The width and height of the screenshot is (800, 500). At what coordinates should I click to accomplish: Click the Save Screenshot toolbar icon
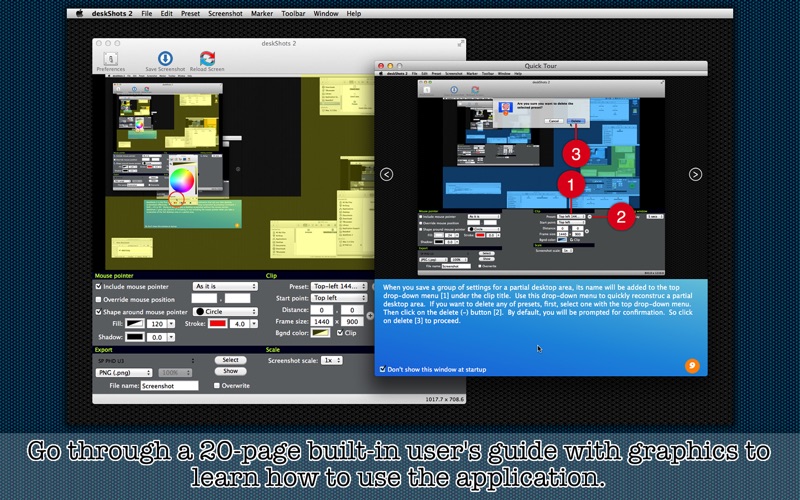point(165,61)
